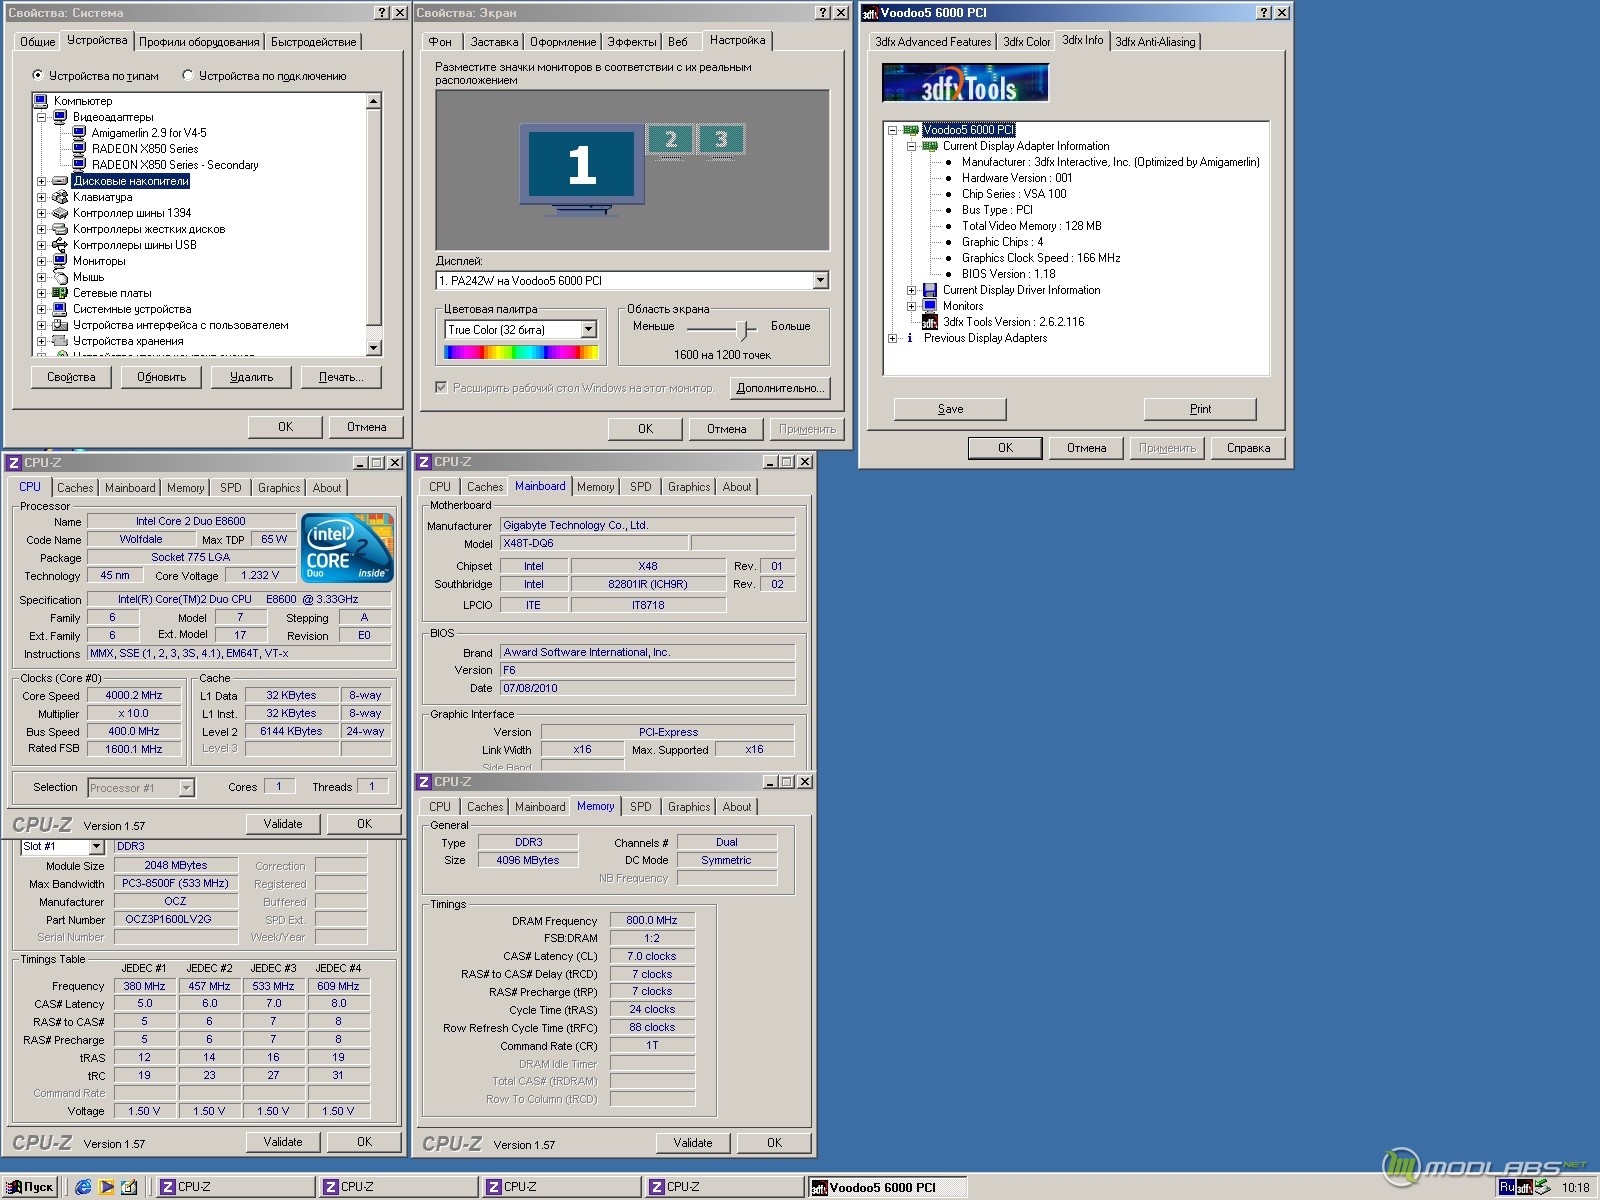Image resolution: width=1600 pixels, height=1200 pixels.
Task: Click the Z icon in CPU-Z Mainboard title bar
Action: tap(424, 462)
